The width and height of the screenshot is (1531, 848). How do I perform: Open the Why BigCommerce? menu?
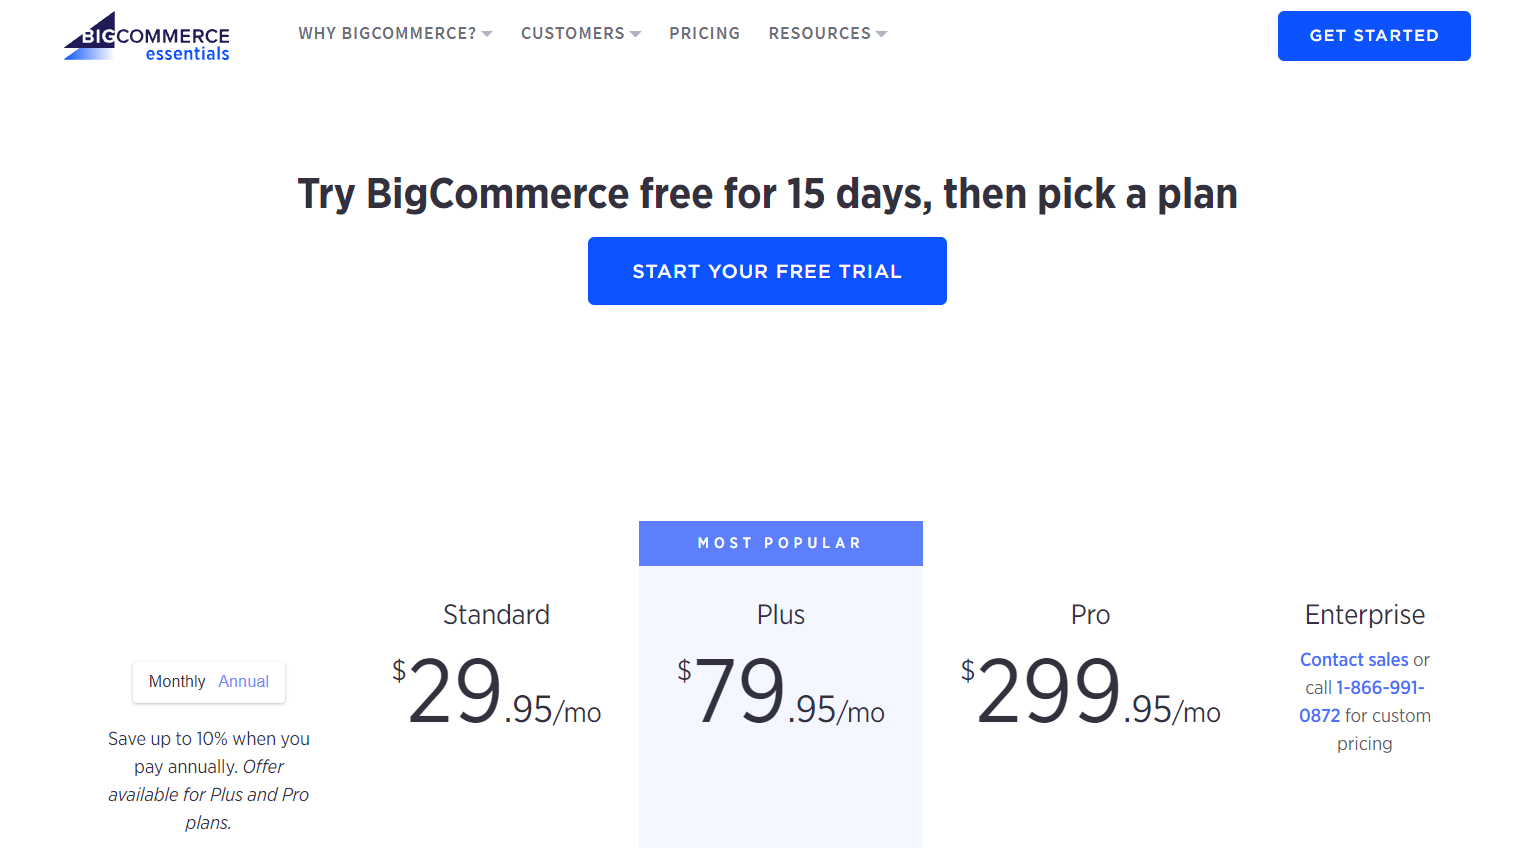(x=387, y=33)
